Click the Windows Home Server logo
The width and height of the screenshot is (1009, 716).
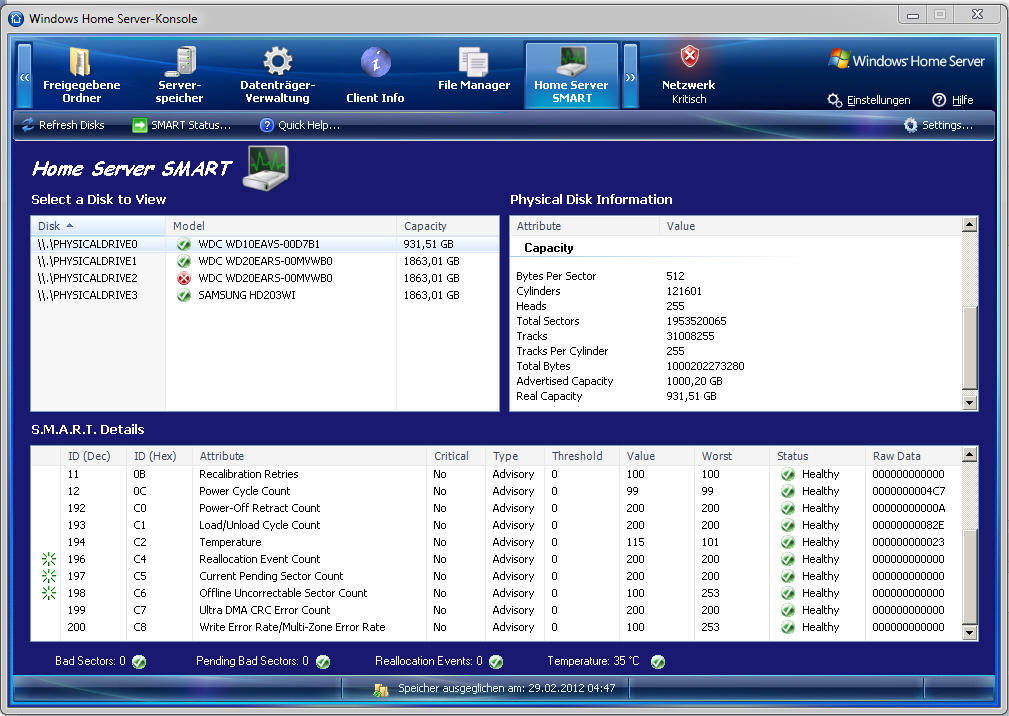(904, 60)
